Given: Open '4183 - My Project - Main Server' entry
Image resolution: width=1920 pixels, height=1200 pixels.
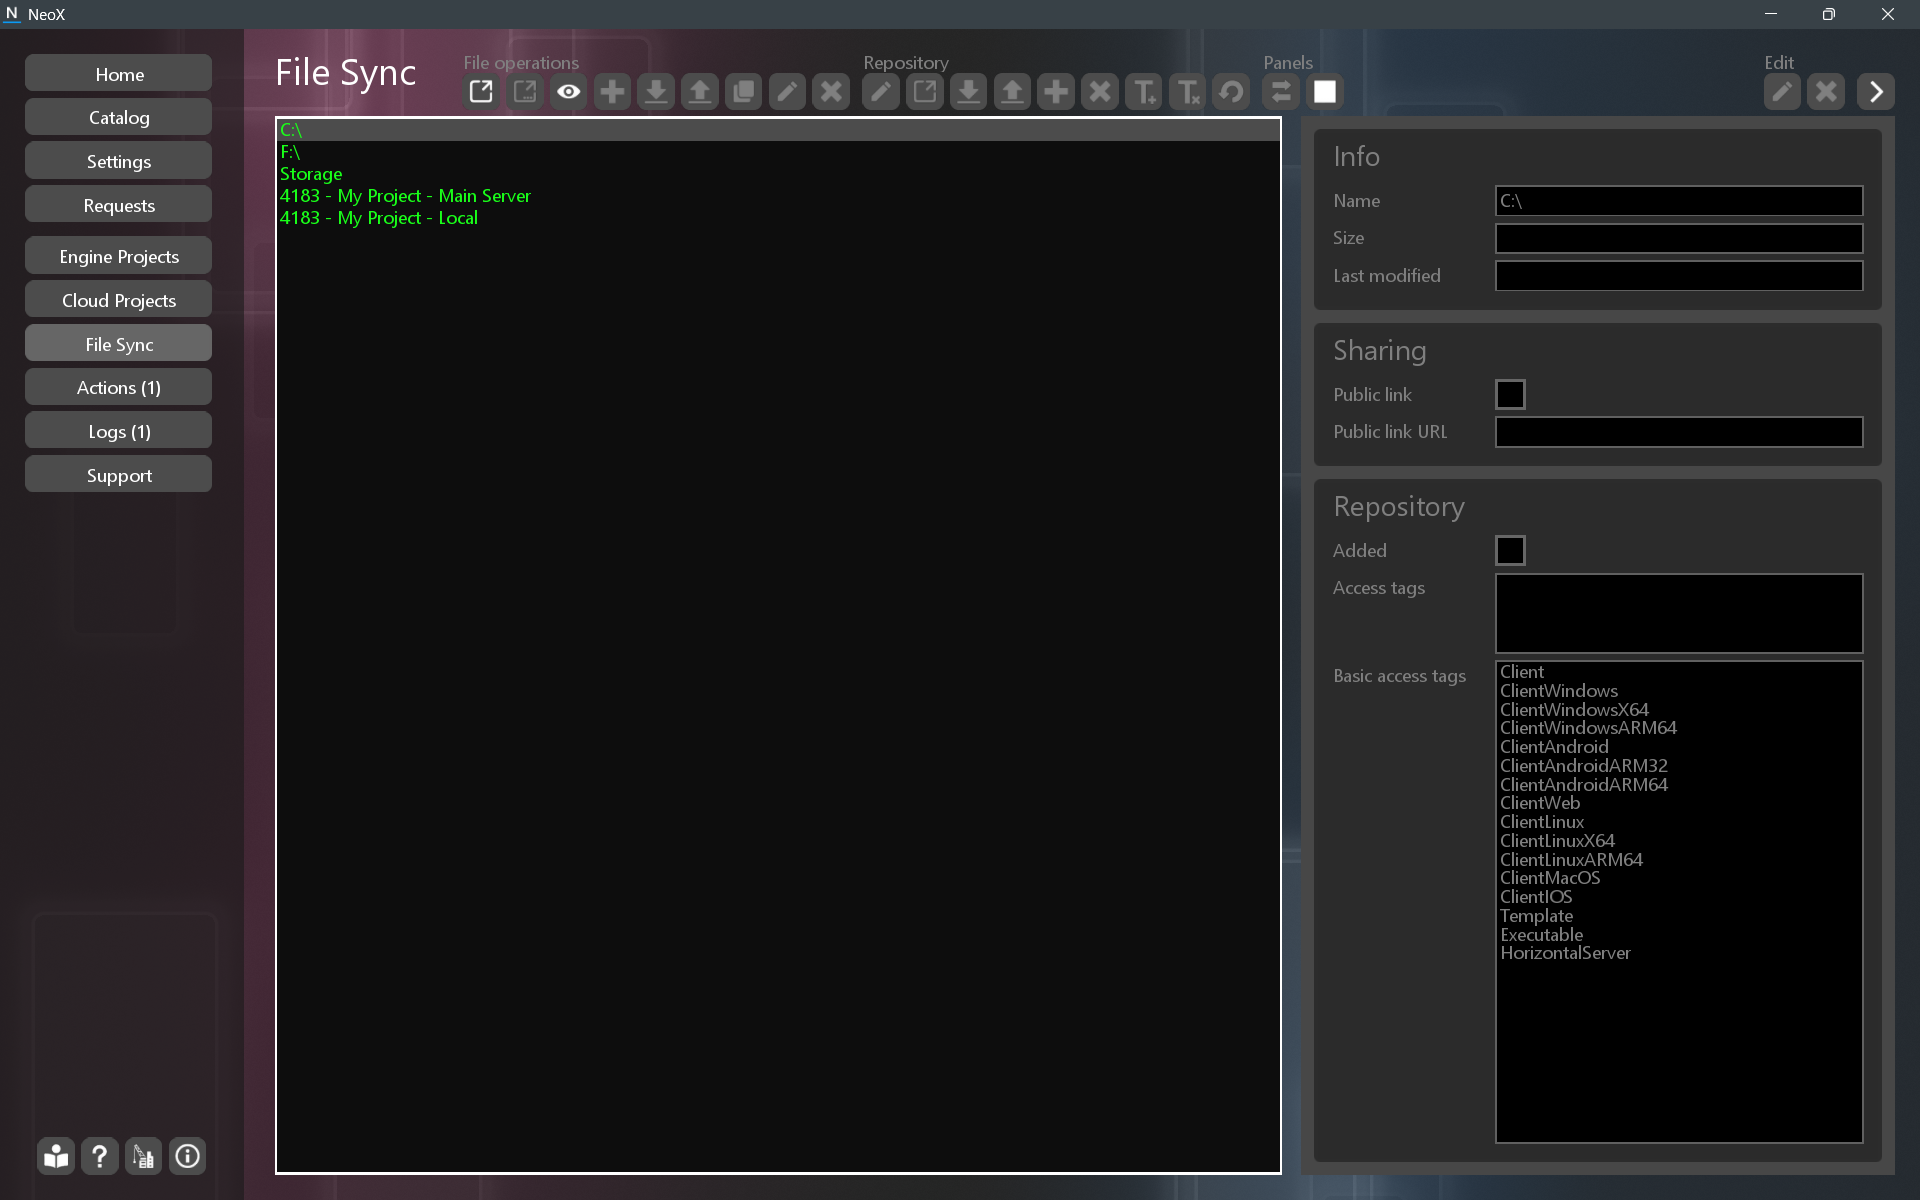Looking at the screenshot, I should tap(405, 196).
